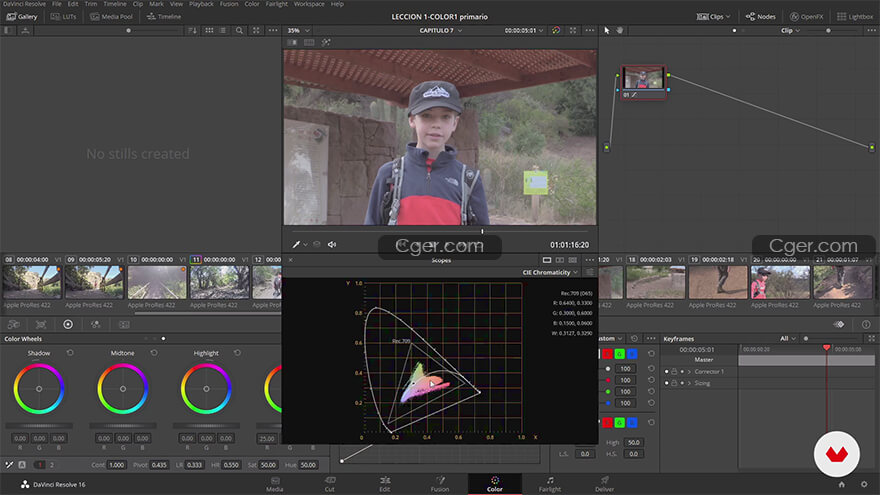Reset the Shadow color wheel
The width and height of the screenshot is (880, 495).
point(70,353)
